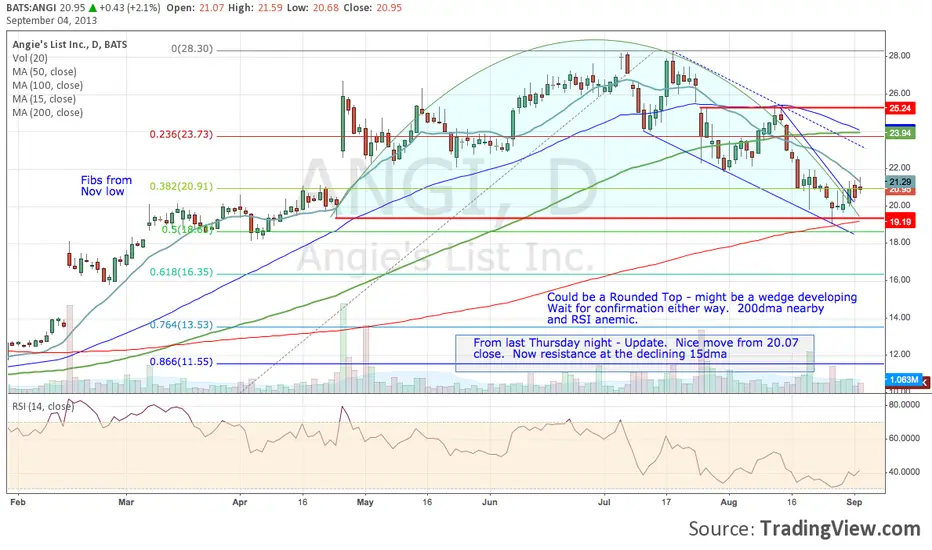Select the MA (100, close) indicator label

pos(48,86)
